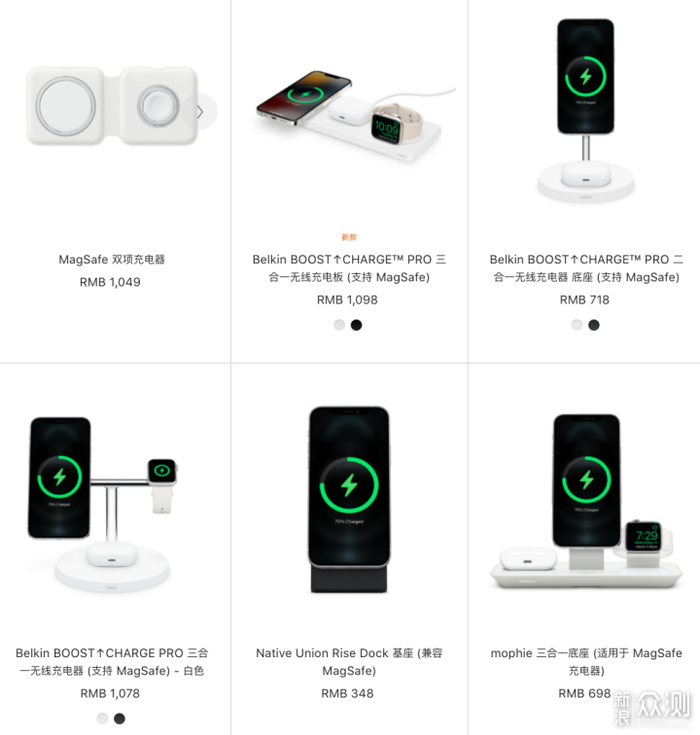The width and height of the screenshot is (700, 735).
Task: Choose white swatch for Belkin 2-in-1 stand
Action: (577, 325)
